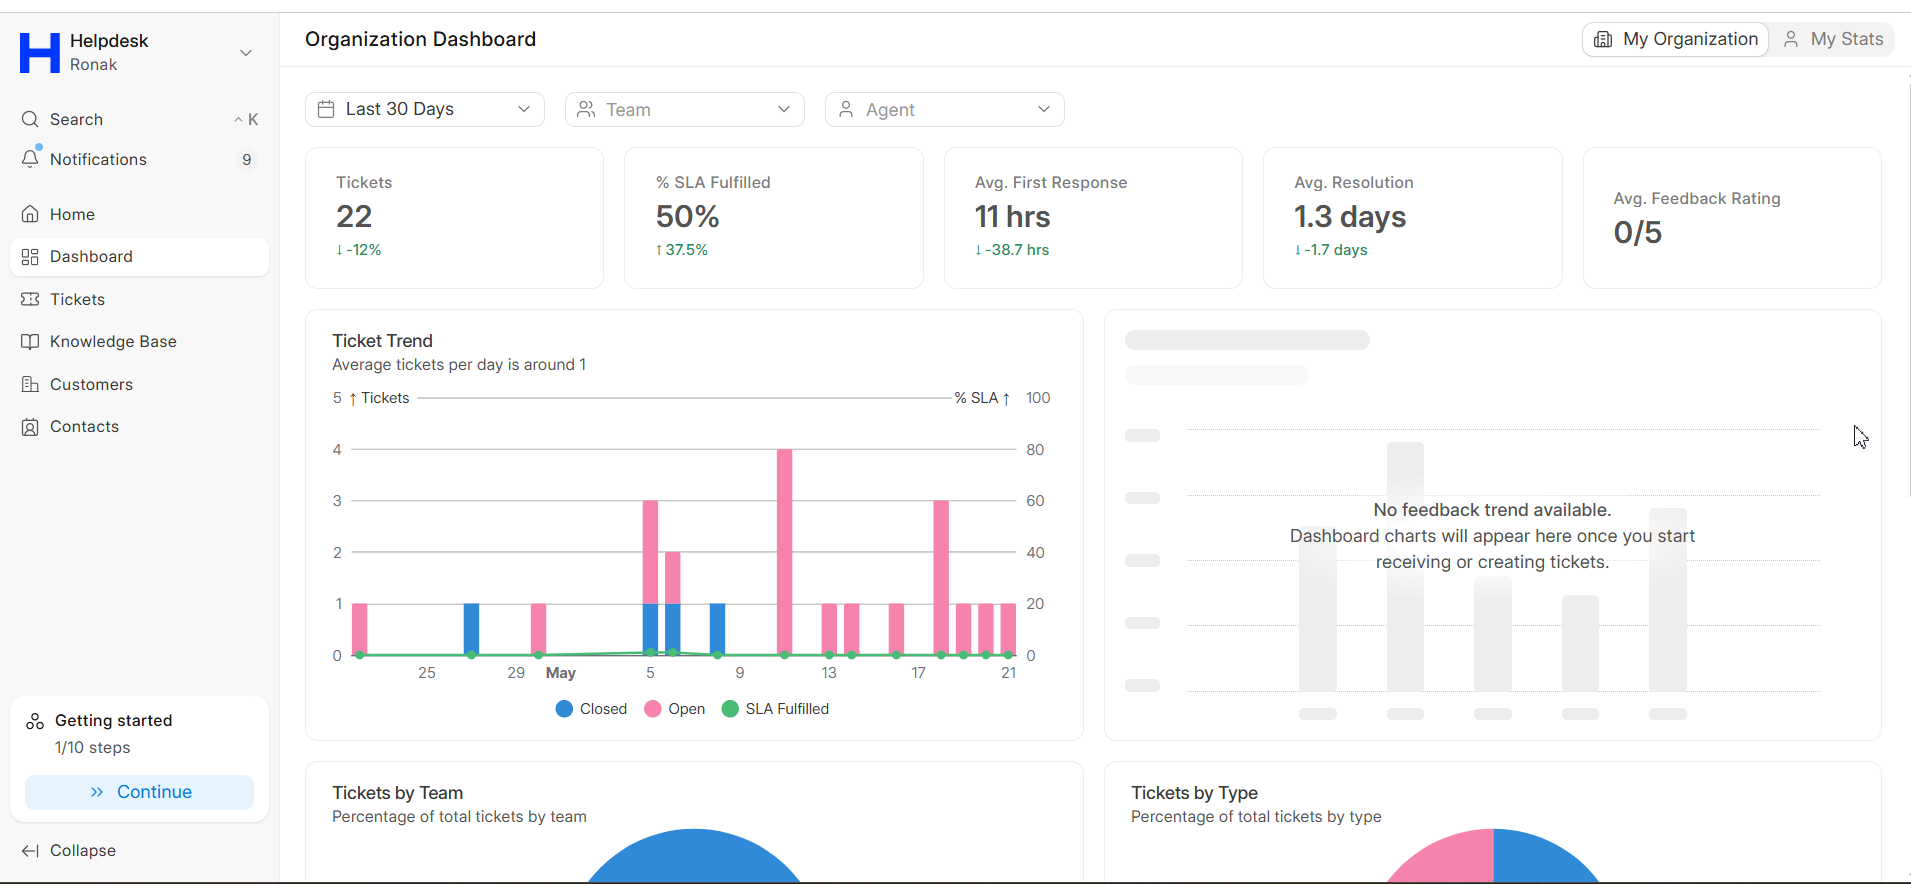Click the Knowledge Base book icon
1911x884 pixels.
[30, 341]
